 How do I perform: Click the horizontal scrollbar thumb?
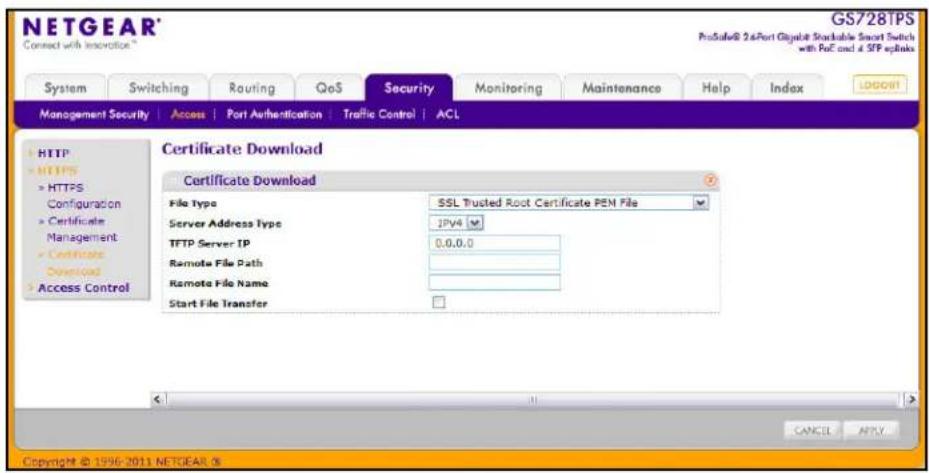point(533,400)
